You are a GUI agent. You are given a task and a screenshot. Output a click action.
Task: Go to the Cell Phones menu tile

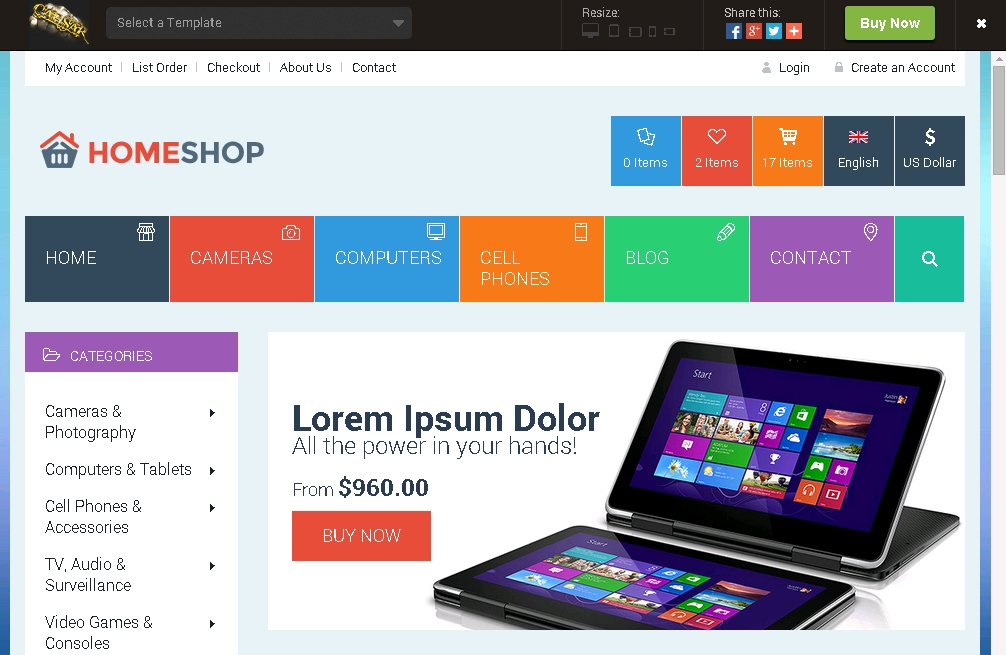click(x=532, y=259)
